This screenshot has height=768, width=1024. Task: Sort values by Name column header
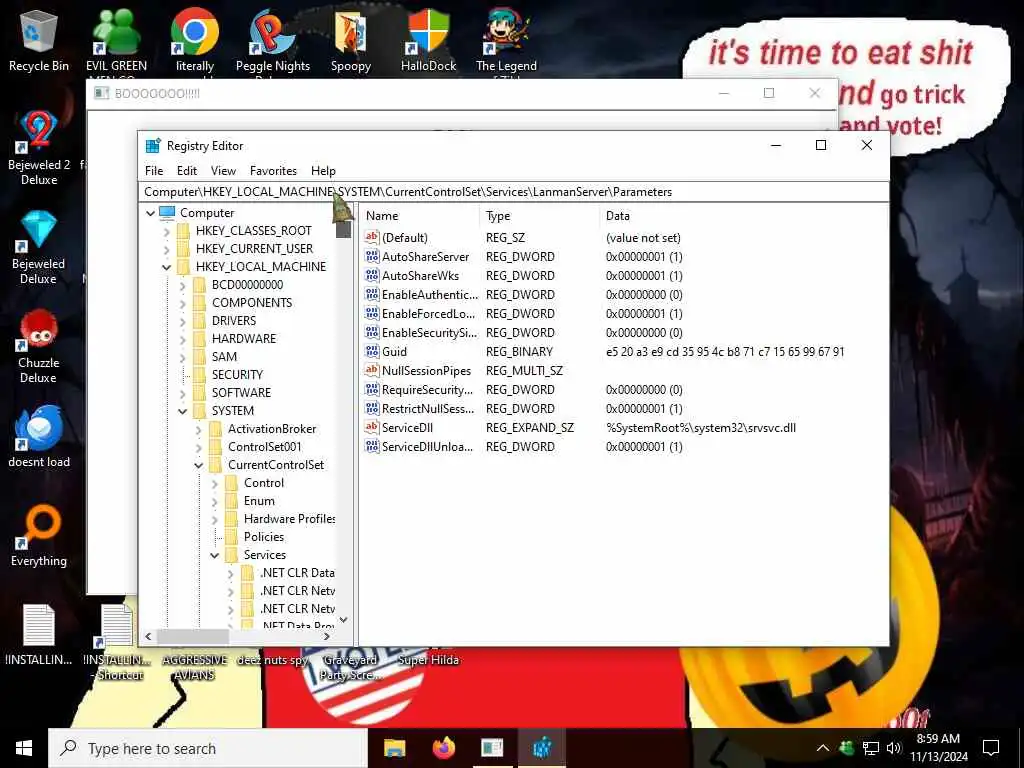(420, 216)
